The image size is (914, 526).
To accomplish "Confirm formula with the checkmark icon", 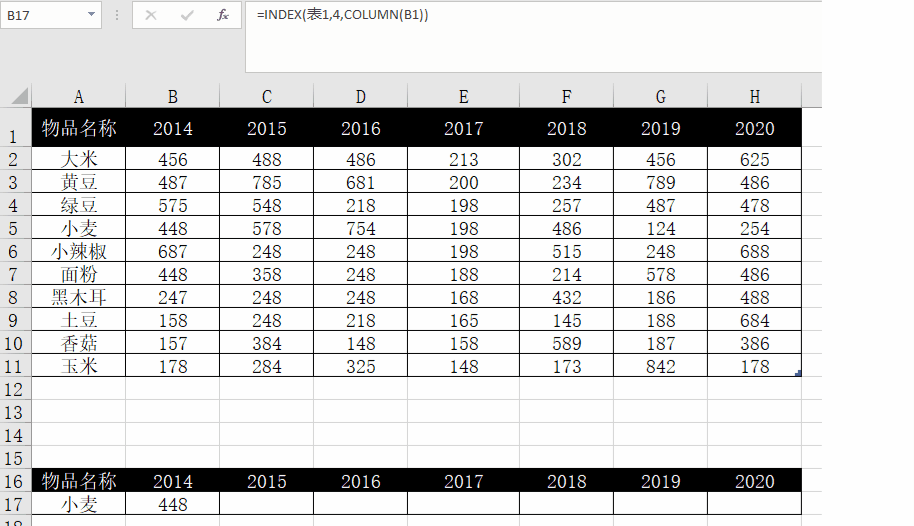I will tap(187, 15).
